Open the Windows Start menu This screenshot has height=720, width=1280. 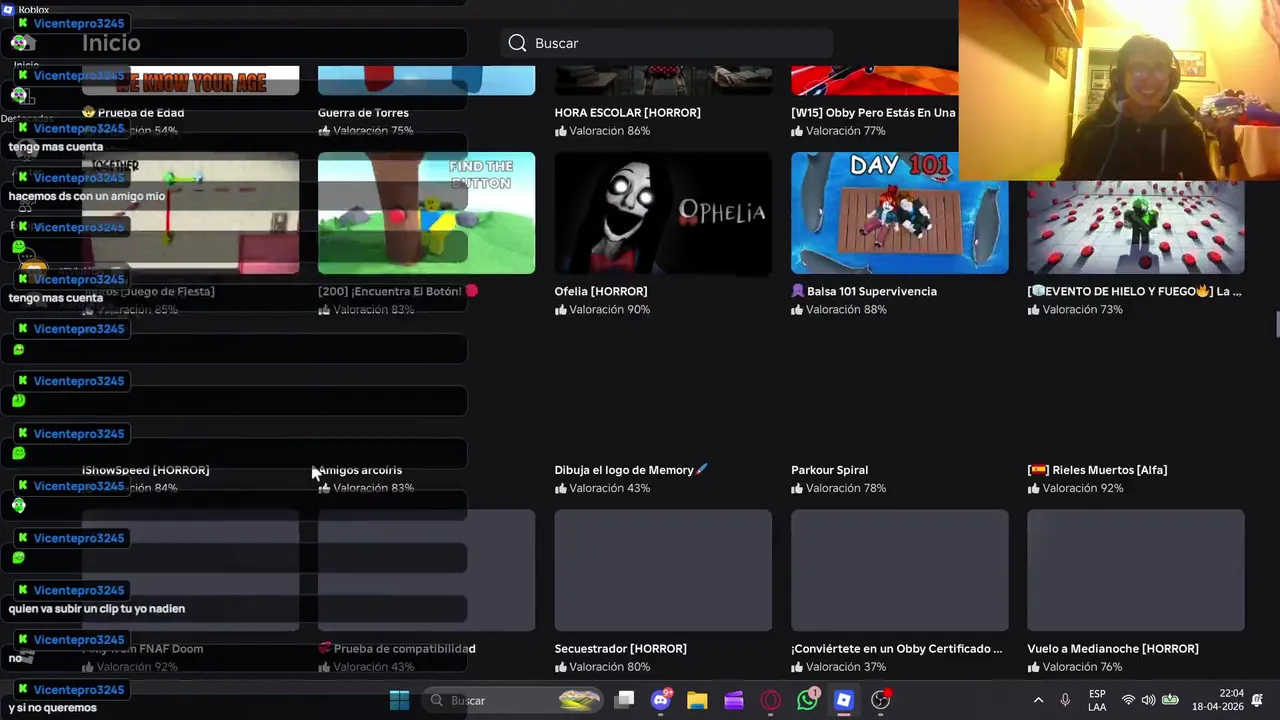399,700
